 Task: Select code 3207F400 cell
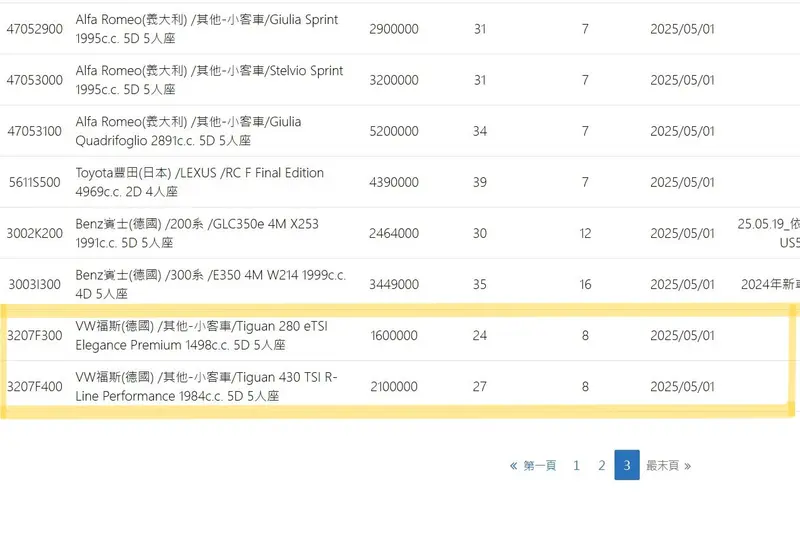35,386
